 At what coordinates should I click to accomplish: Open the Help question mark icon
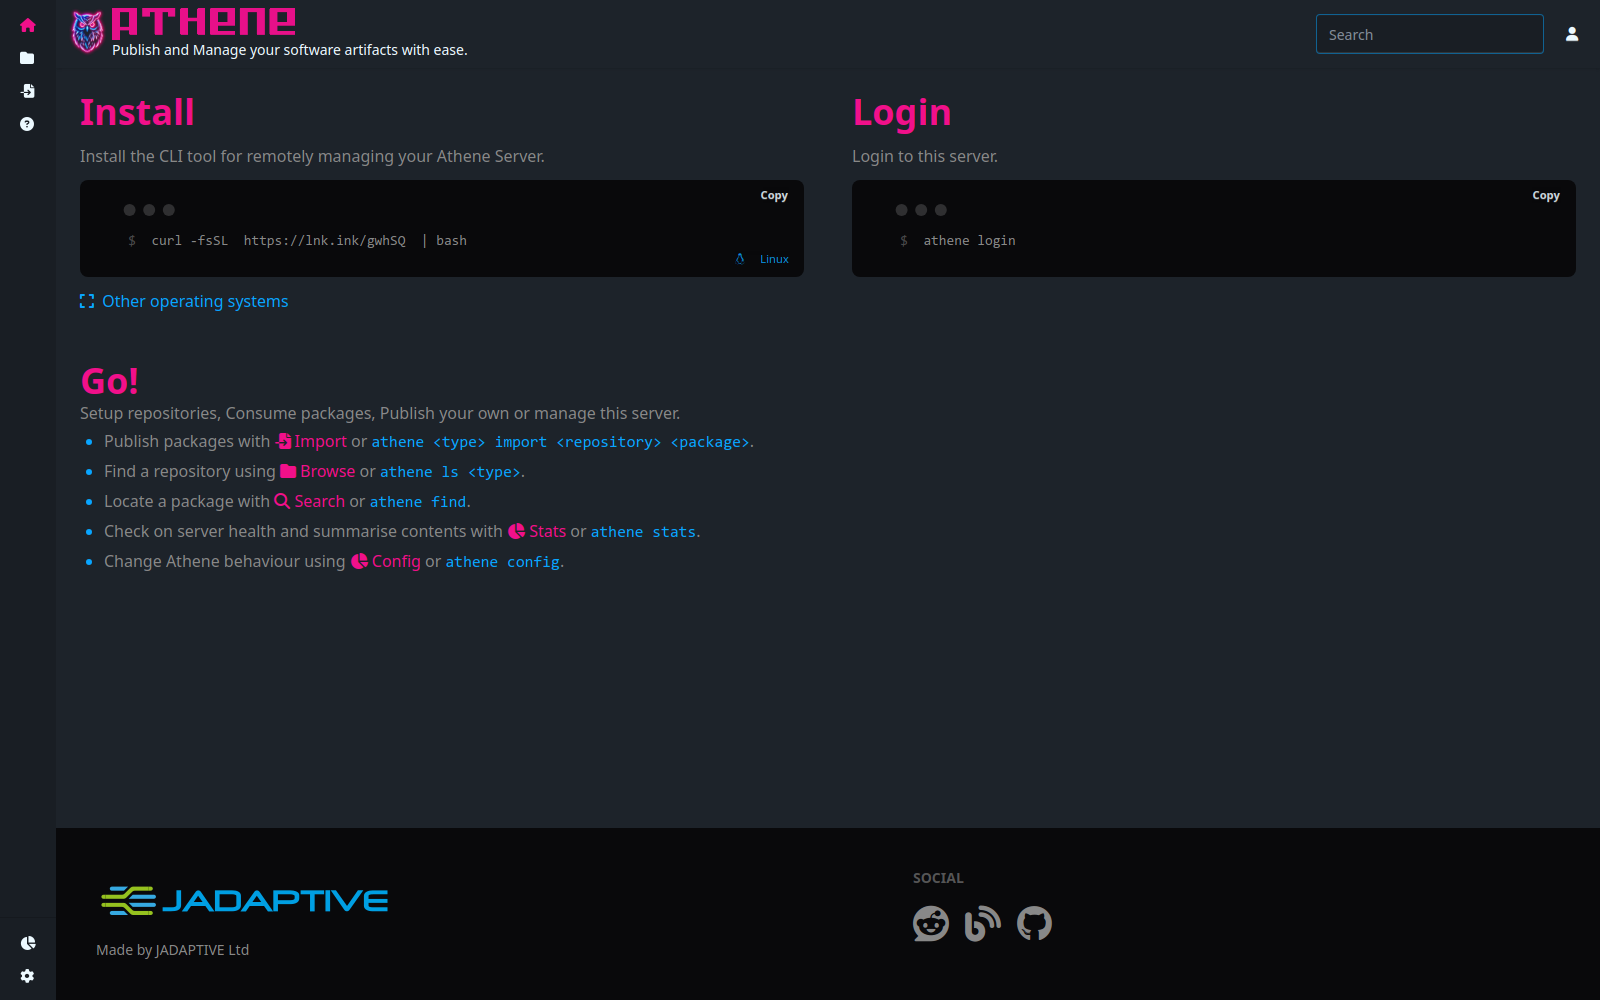27,124
